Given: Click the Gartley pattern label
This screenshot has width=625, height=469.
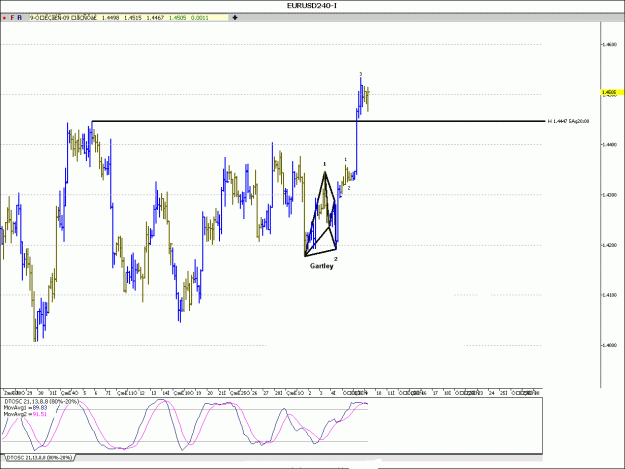Looking at the screenshot, I should pyautogui.click(x=322, y=266).
